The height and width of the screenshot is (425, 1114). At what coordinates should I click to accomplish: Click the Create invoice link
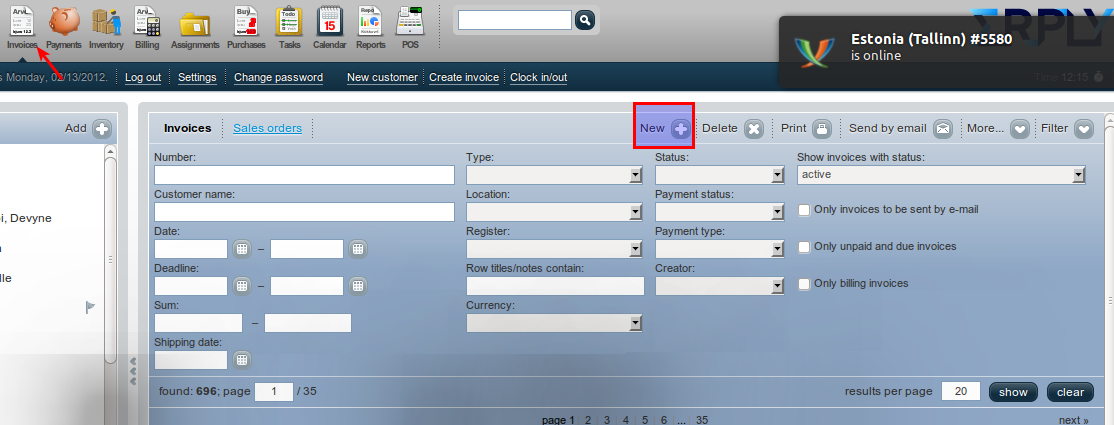click(464, 77)
